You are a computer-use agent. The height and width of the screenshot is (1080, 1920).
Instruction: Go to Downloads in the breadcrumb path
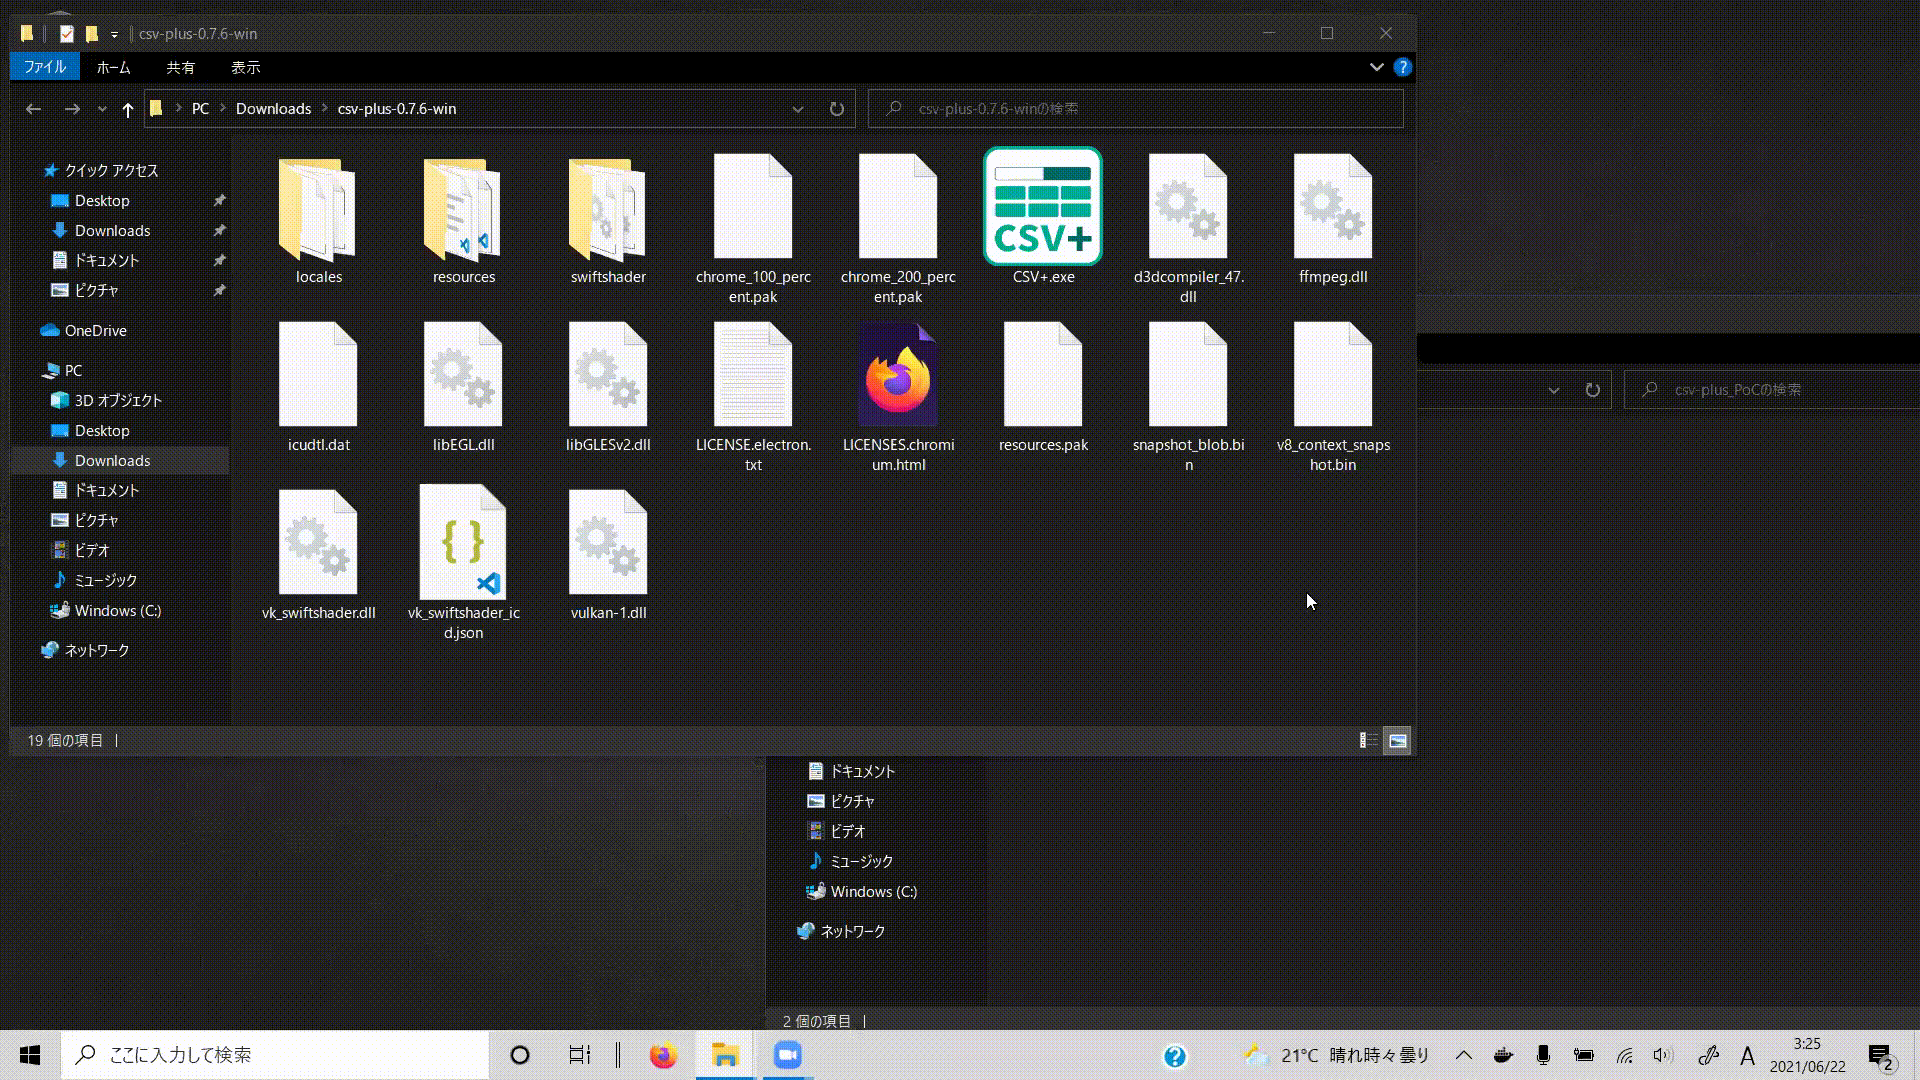point(273,109)
